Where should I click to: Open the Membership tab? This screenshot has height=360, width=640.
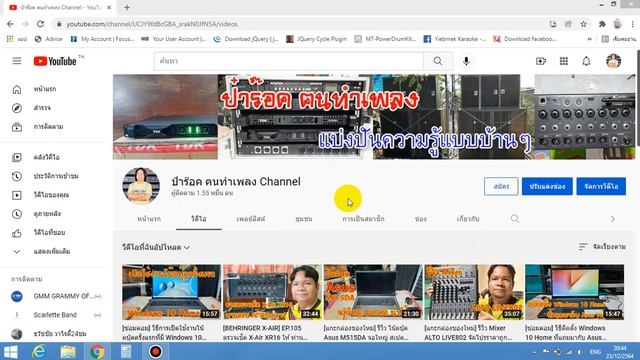363,219
